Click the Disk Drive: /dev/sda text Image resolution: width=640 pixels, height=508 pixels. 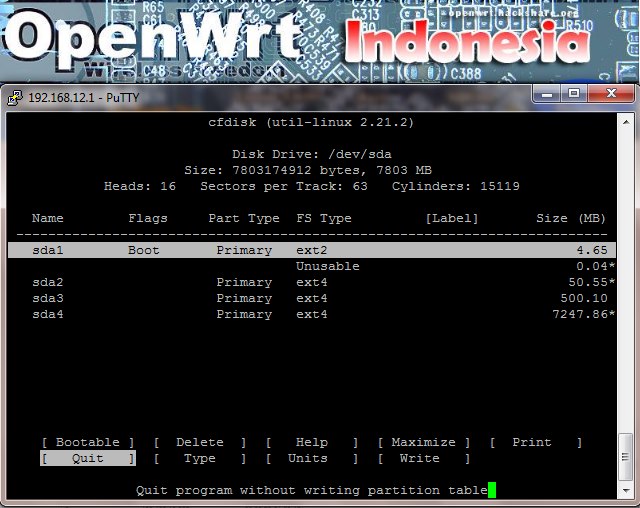(312, 154)
